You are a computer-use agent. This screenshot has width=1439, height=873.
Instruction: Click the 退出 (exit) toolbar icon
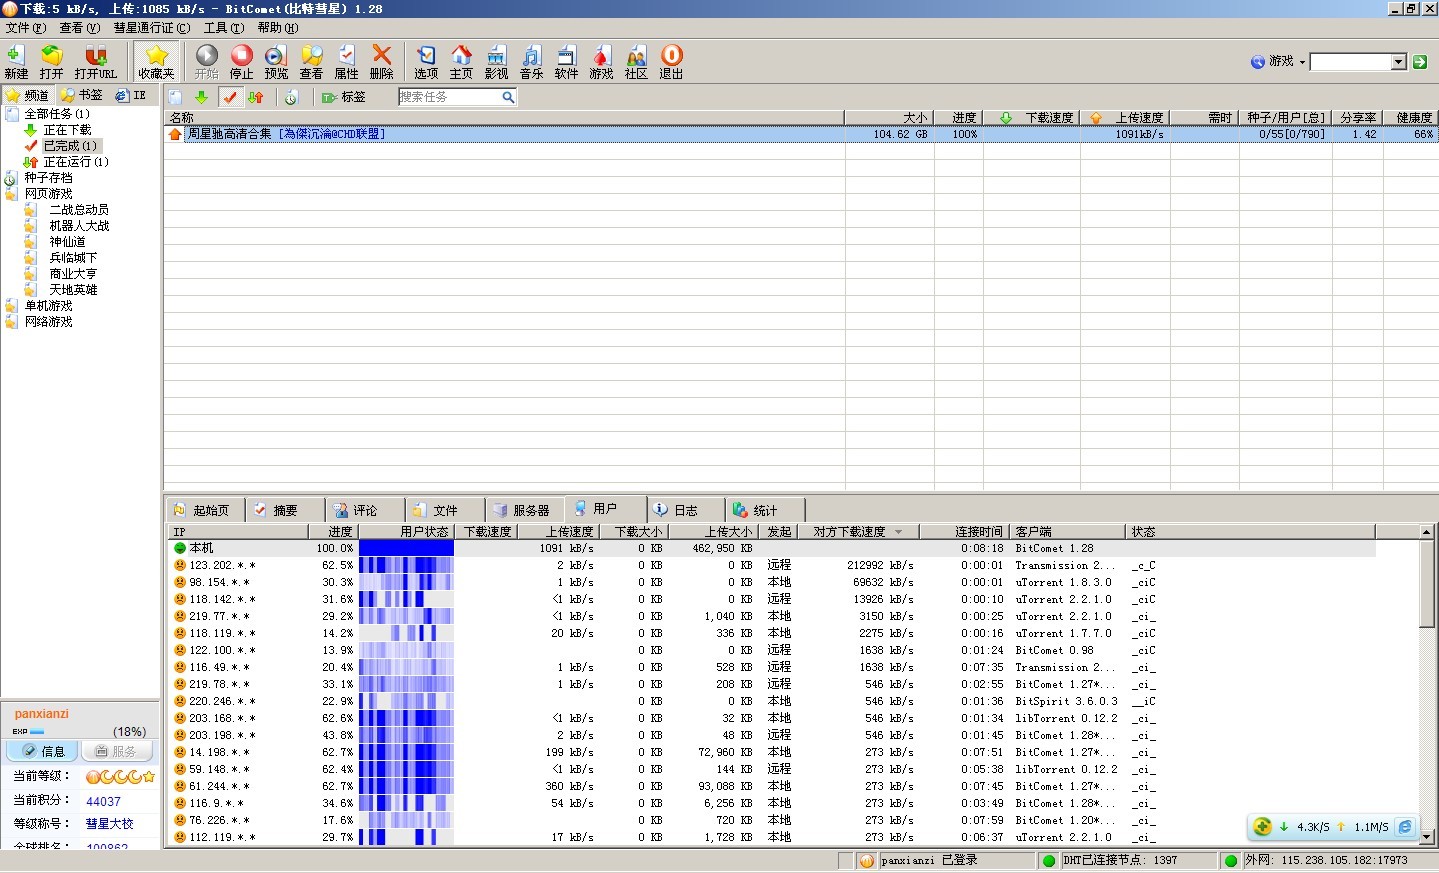[671, 61]
